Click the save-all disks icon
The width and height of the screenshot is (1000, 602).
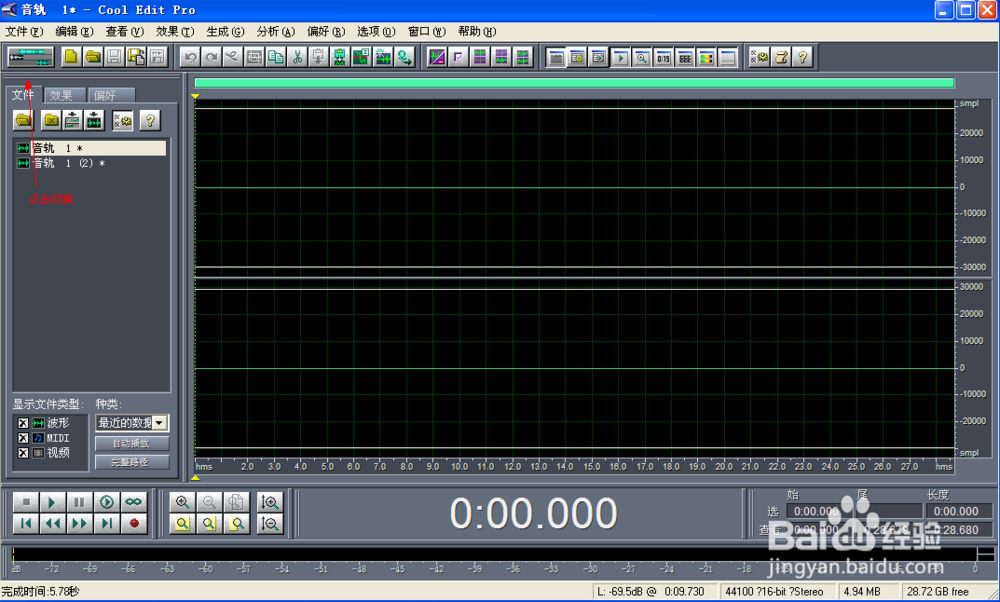coord(136,57)
